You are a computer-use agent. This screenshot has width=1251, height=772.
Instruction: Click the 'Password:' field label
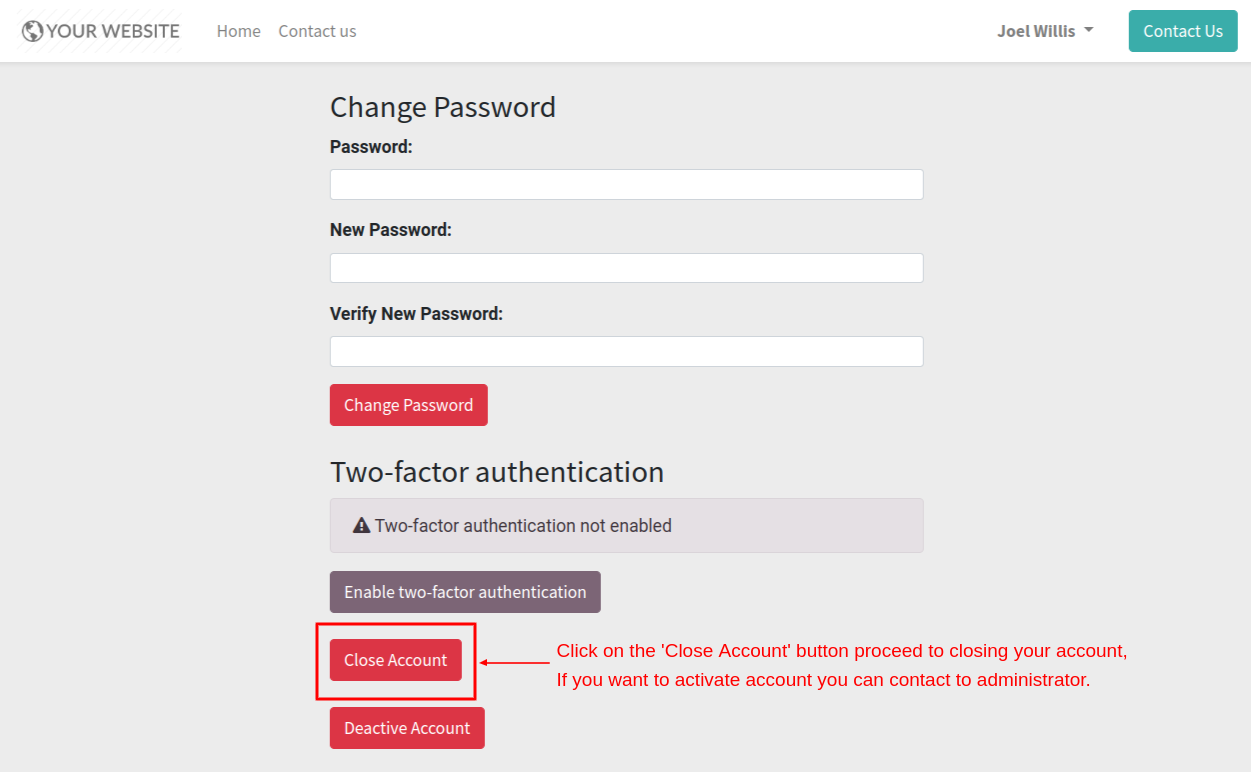coord(371,146)
